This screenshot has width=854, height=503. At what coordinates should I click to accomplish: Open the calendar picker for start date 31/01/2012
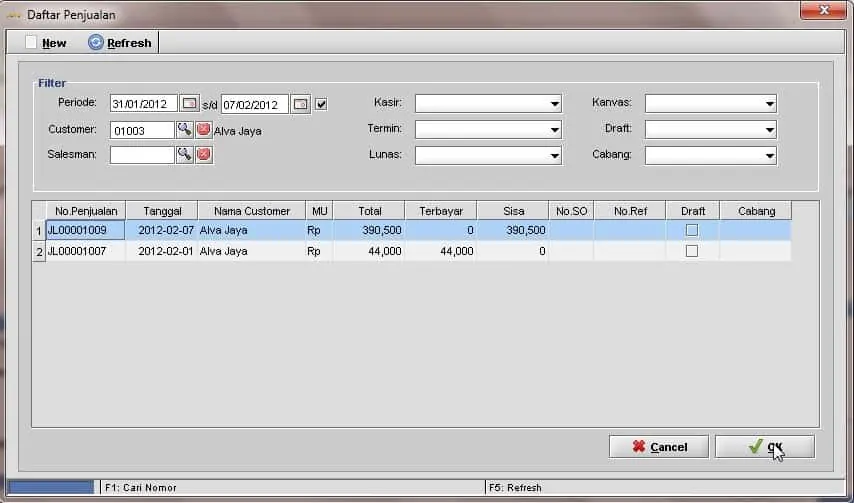tap(190, 103)
